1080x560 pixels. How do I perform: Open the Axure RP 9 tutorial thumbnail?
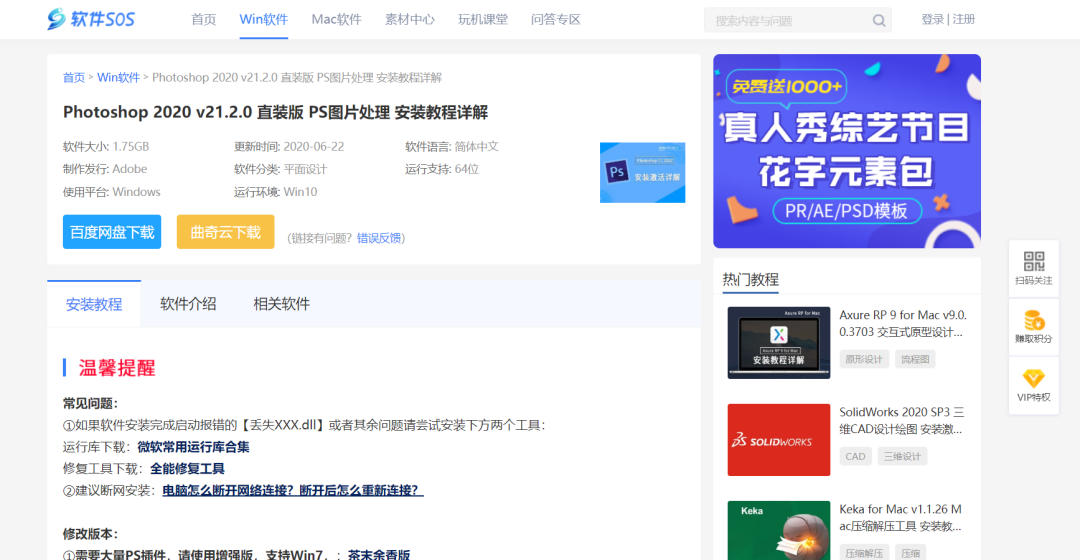pyautogui.click(x=779, y=342)
